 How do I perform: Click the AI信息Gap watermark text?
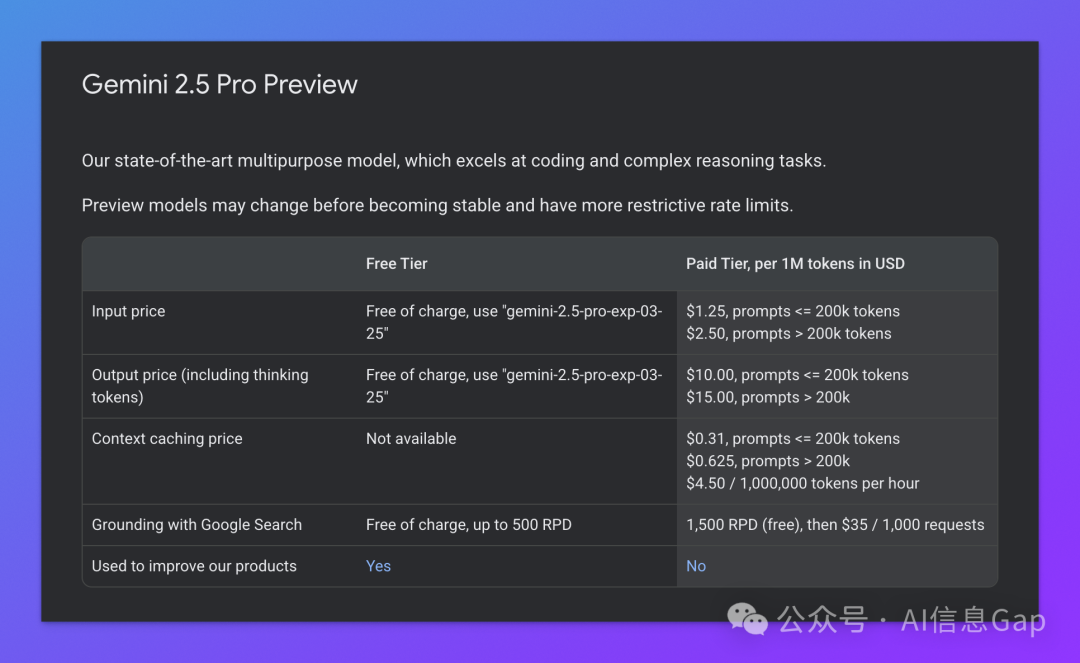click(x=973, y=620)
